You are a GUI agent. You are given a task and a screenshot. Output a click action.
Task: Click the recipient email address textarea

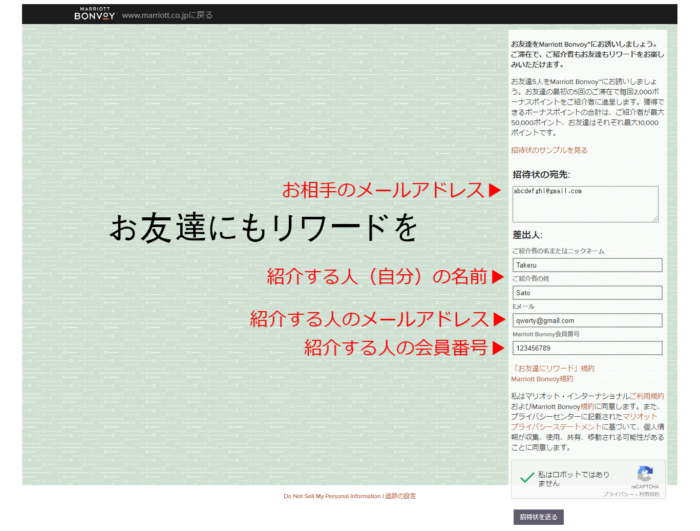(585, 204)
